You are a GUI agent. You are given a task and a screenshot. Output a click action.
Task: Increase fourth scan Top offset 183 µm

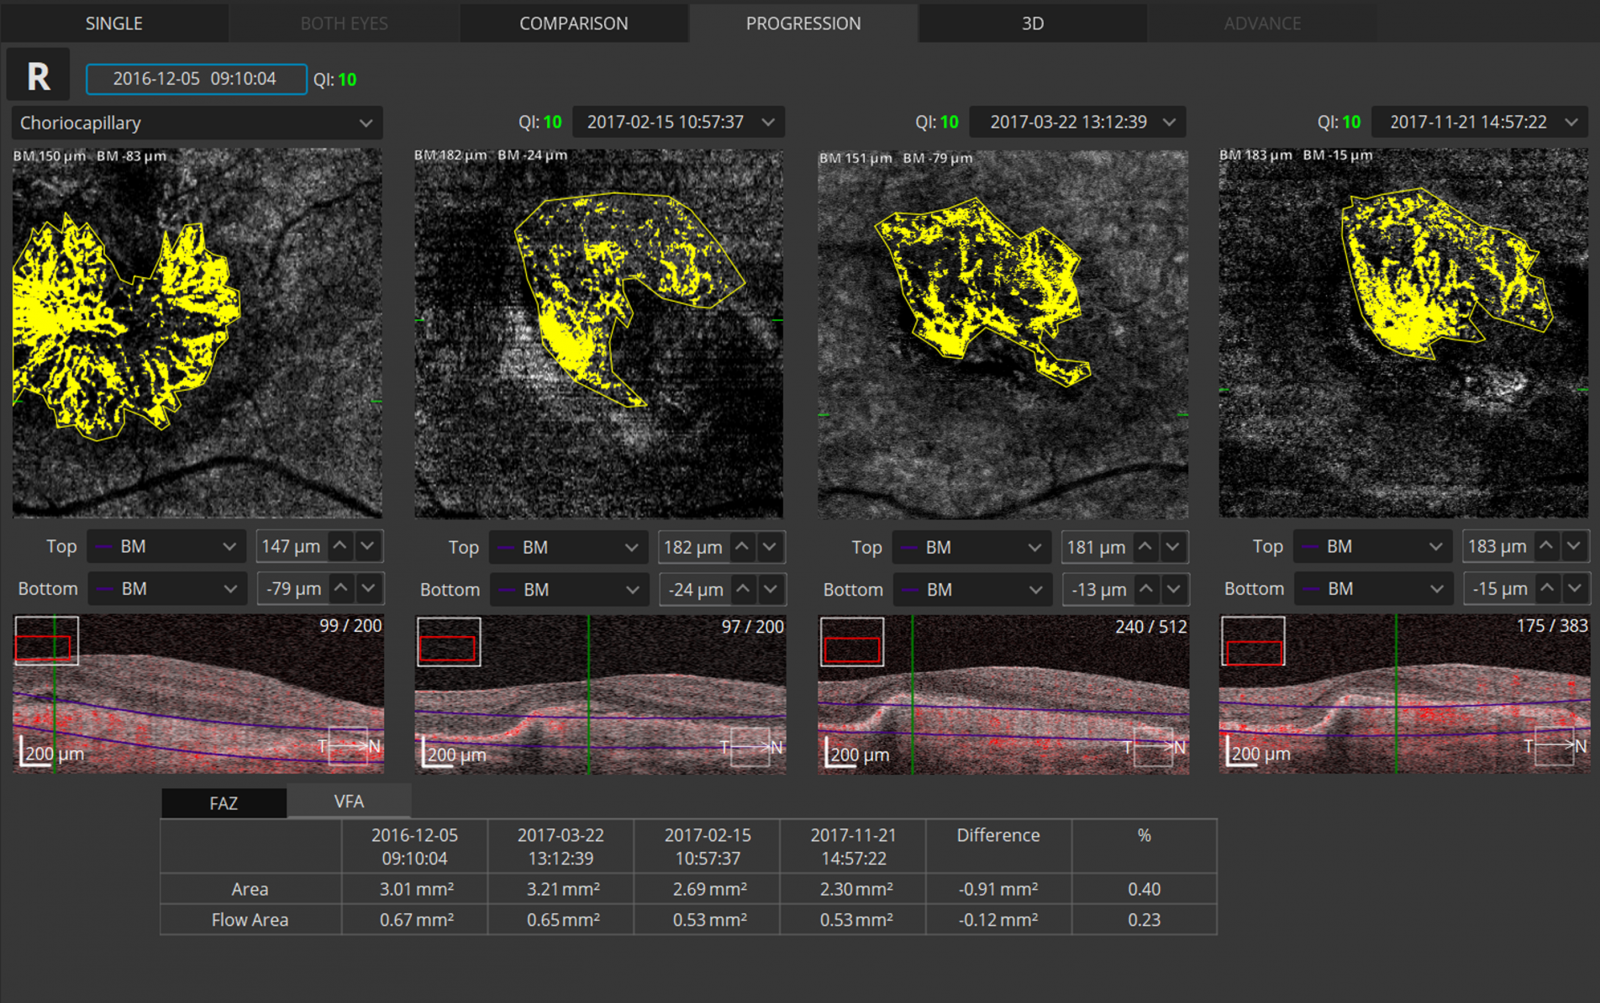[1547, 546]
